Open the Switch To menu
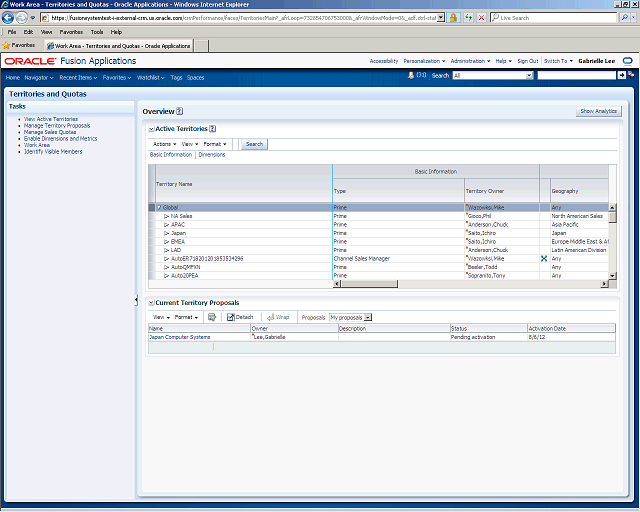Screen dimensions: 640x512 [x=558, y=61]
